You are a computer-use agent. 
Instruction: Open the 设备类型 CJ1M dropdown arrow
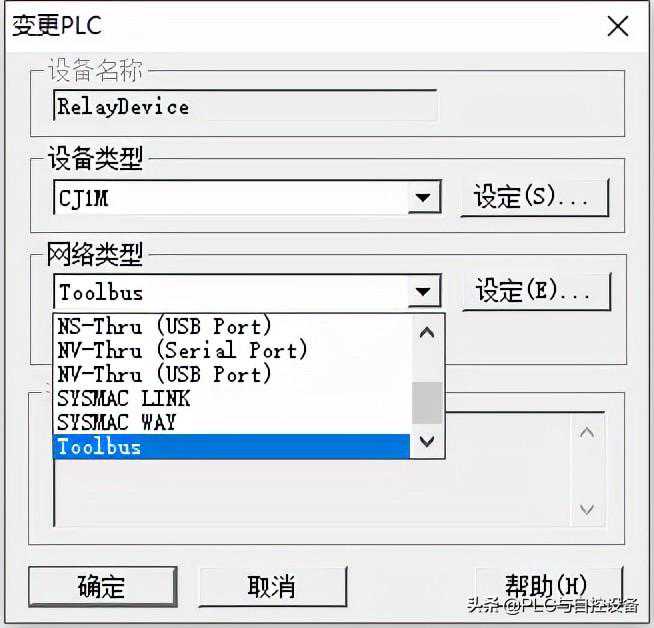(x=424, y=198)
